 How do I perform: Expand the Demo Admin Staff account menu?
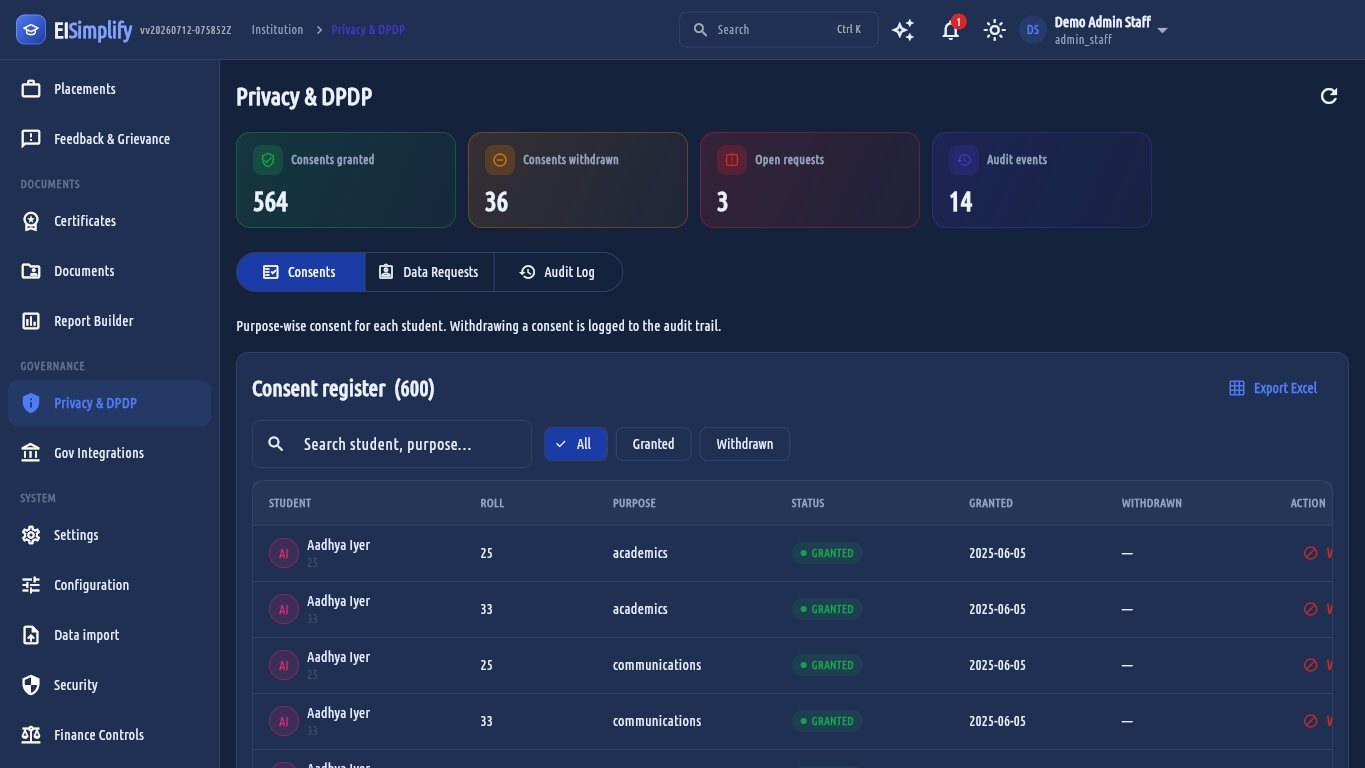coord(1162,30)
